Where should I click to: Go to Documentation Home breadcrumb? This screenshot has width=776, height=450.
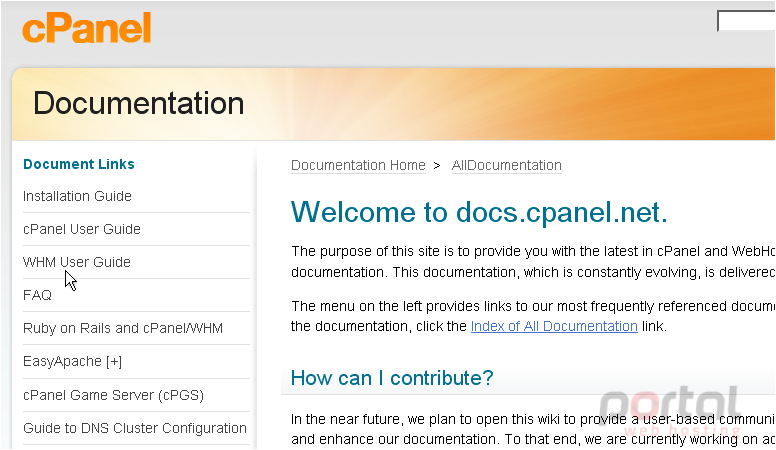pos(358,165)
